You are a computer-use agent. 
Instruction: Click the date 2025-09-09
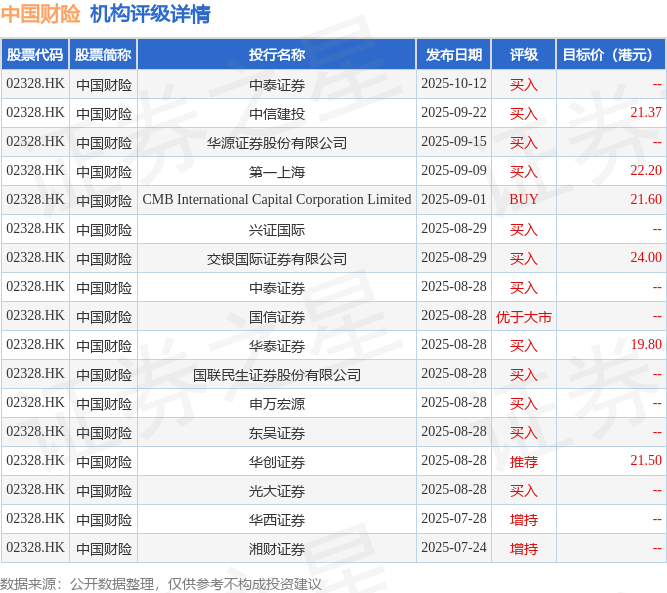(453, 170)
